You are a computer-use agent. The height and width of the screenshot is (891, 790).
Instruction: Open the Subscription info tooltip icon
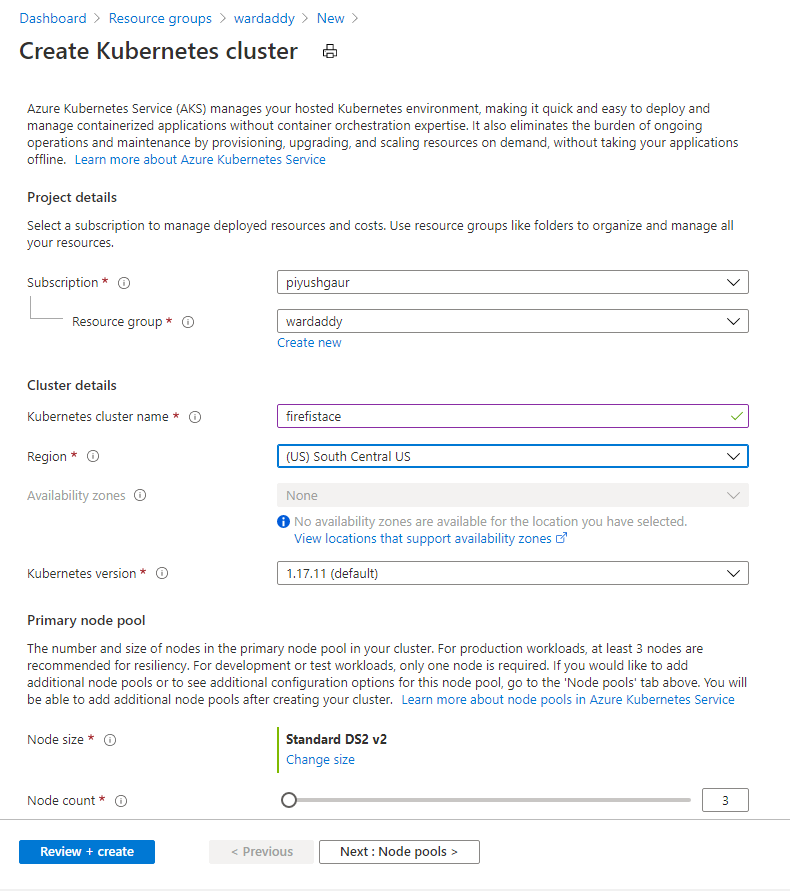[123, 282]
